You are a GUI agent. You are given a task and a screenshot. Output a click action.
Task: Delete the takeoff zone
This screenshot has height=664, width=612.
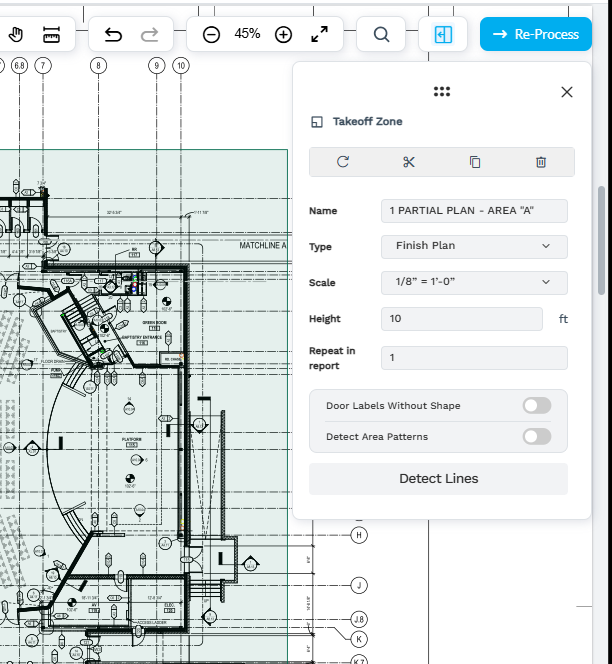(x=541, y=162)
